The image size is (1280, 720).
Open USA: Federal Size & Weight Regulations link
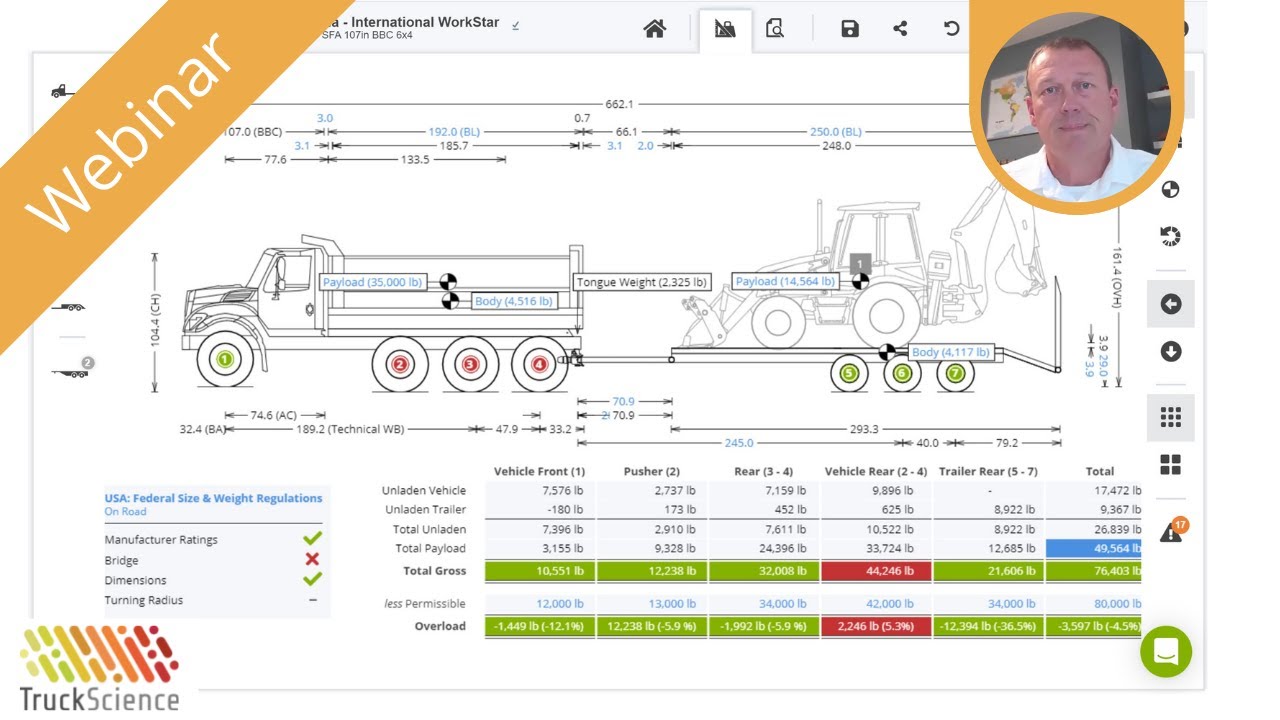pyautogui.click(x=214, y=498)
